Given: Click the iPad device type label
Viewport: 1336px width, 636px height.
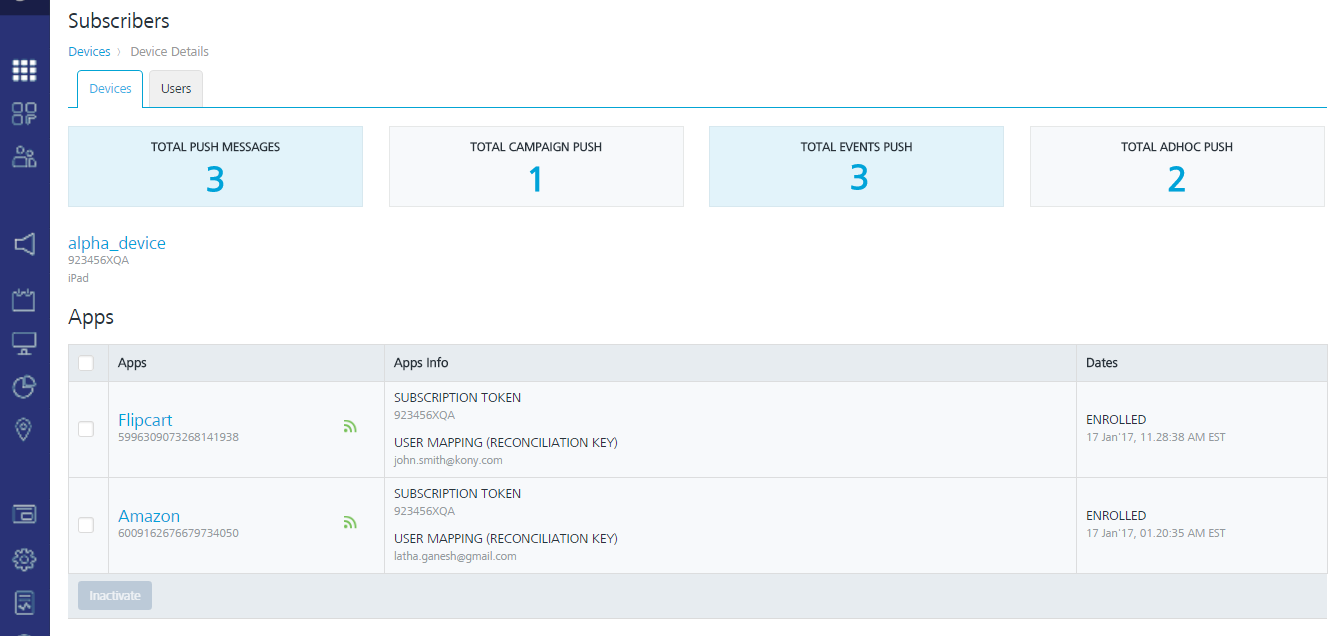Looking at the screenshot, I should coord(78,278).
